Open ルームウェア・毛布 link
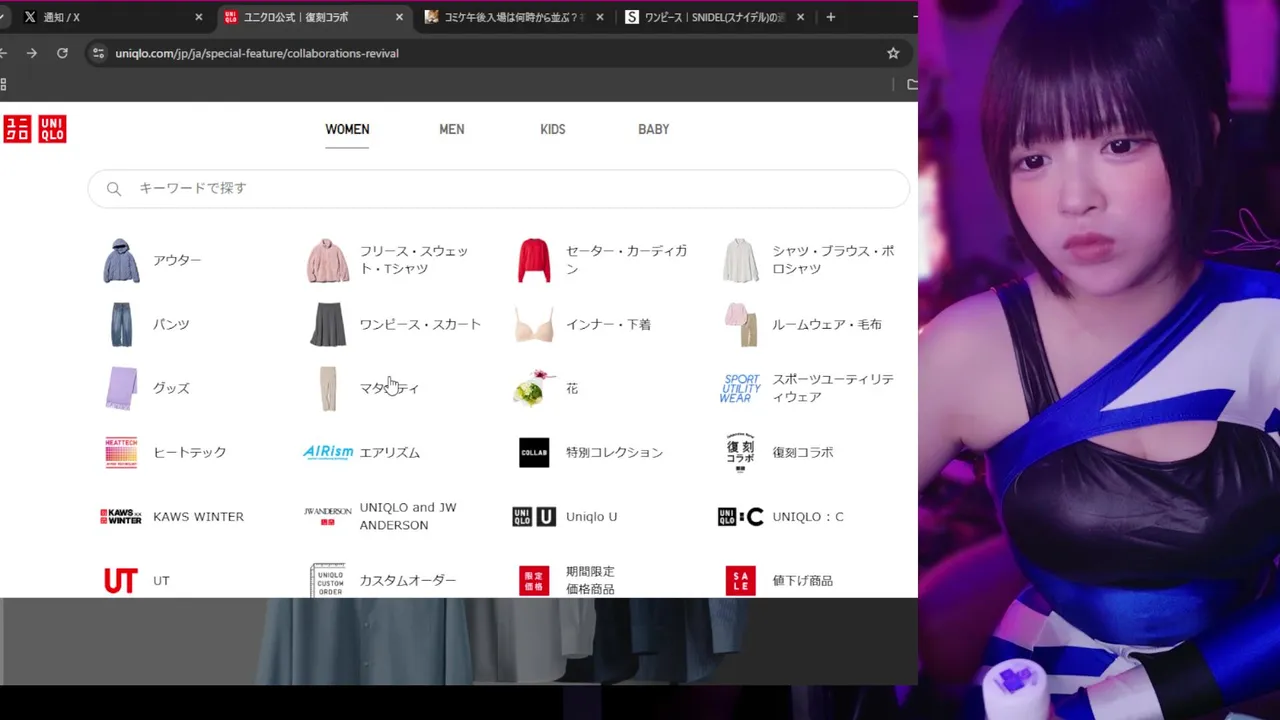This screenshot has height=720, width=1280. pos(827,324)
